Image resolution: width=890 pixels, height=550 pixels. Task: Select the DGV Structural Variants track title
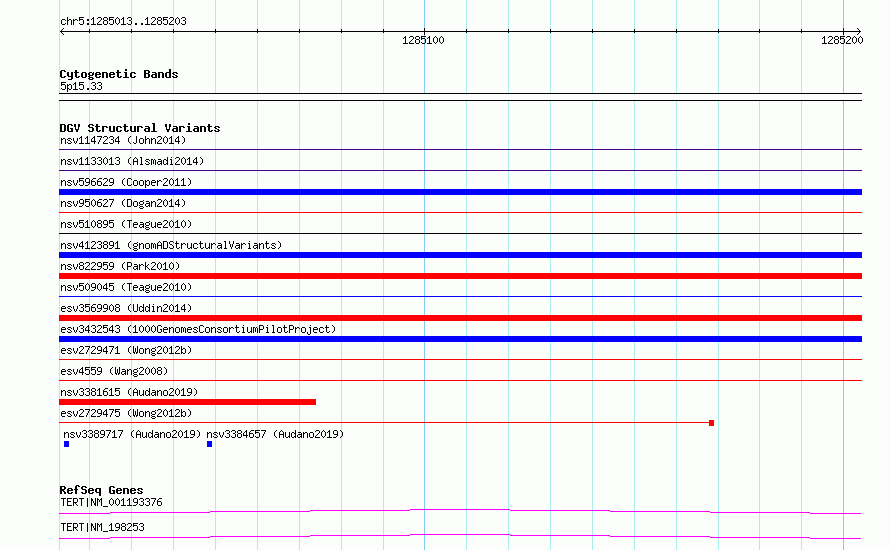pos(140,128)
